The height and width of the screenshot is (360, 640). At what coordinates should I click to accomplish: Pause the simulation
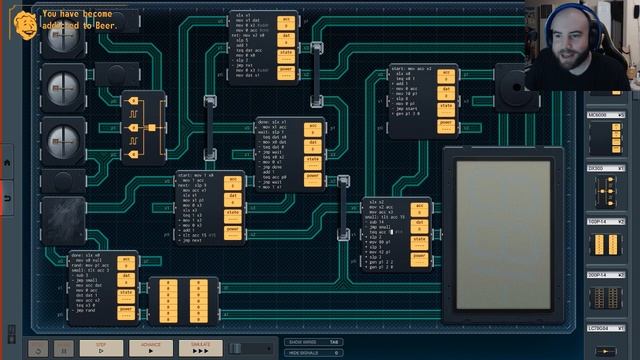click(64, 349)
